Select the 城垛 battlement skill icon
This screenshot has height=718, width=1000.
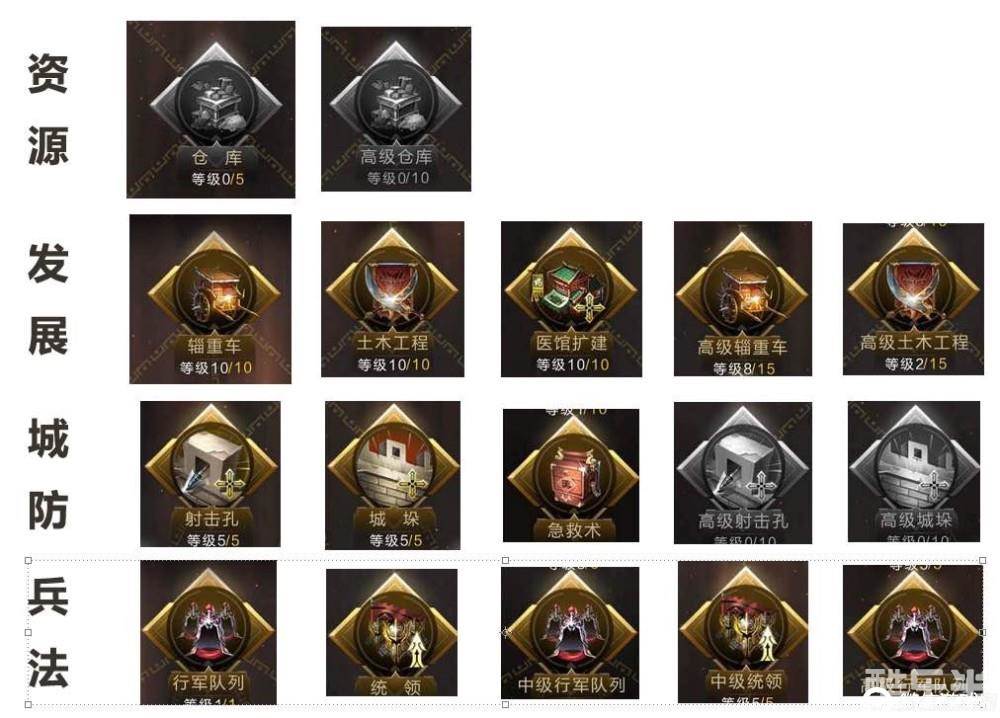pyautogui.click(x=393, y=475)
